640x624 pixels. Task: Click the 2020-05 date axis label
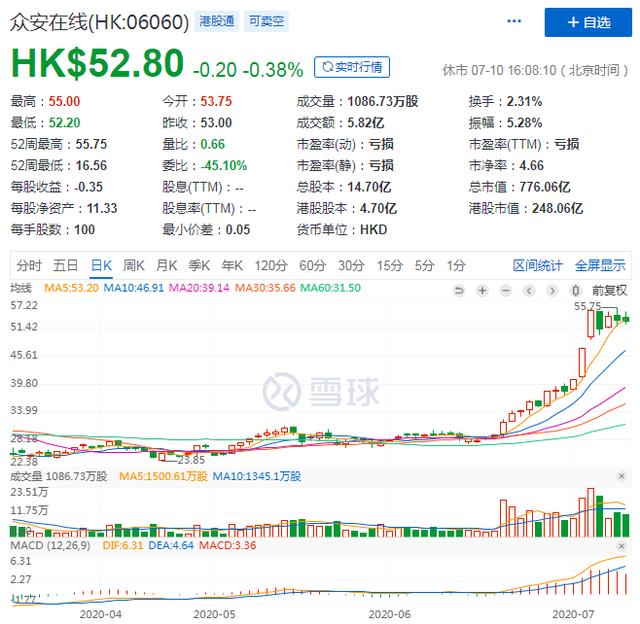pyautogui.click(x=214, y=614)
